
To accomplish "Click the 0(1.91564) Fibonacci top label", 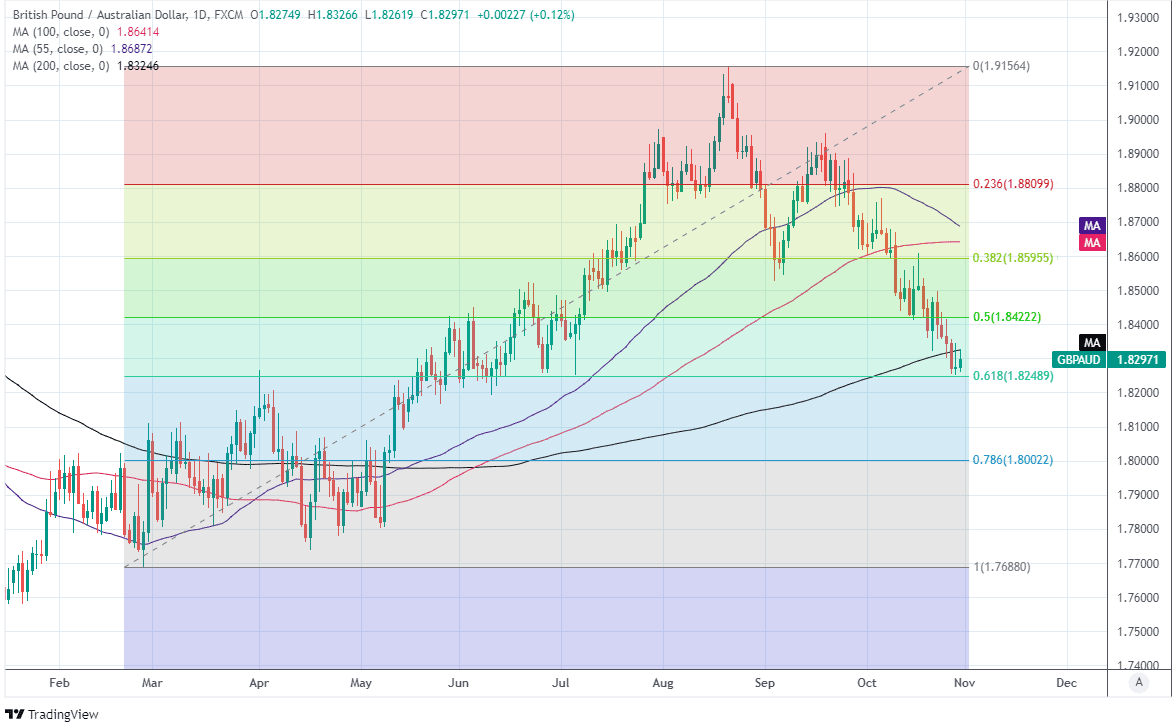I will tap(1001, 66).
